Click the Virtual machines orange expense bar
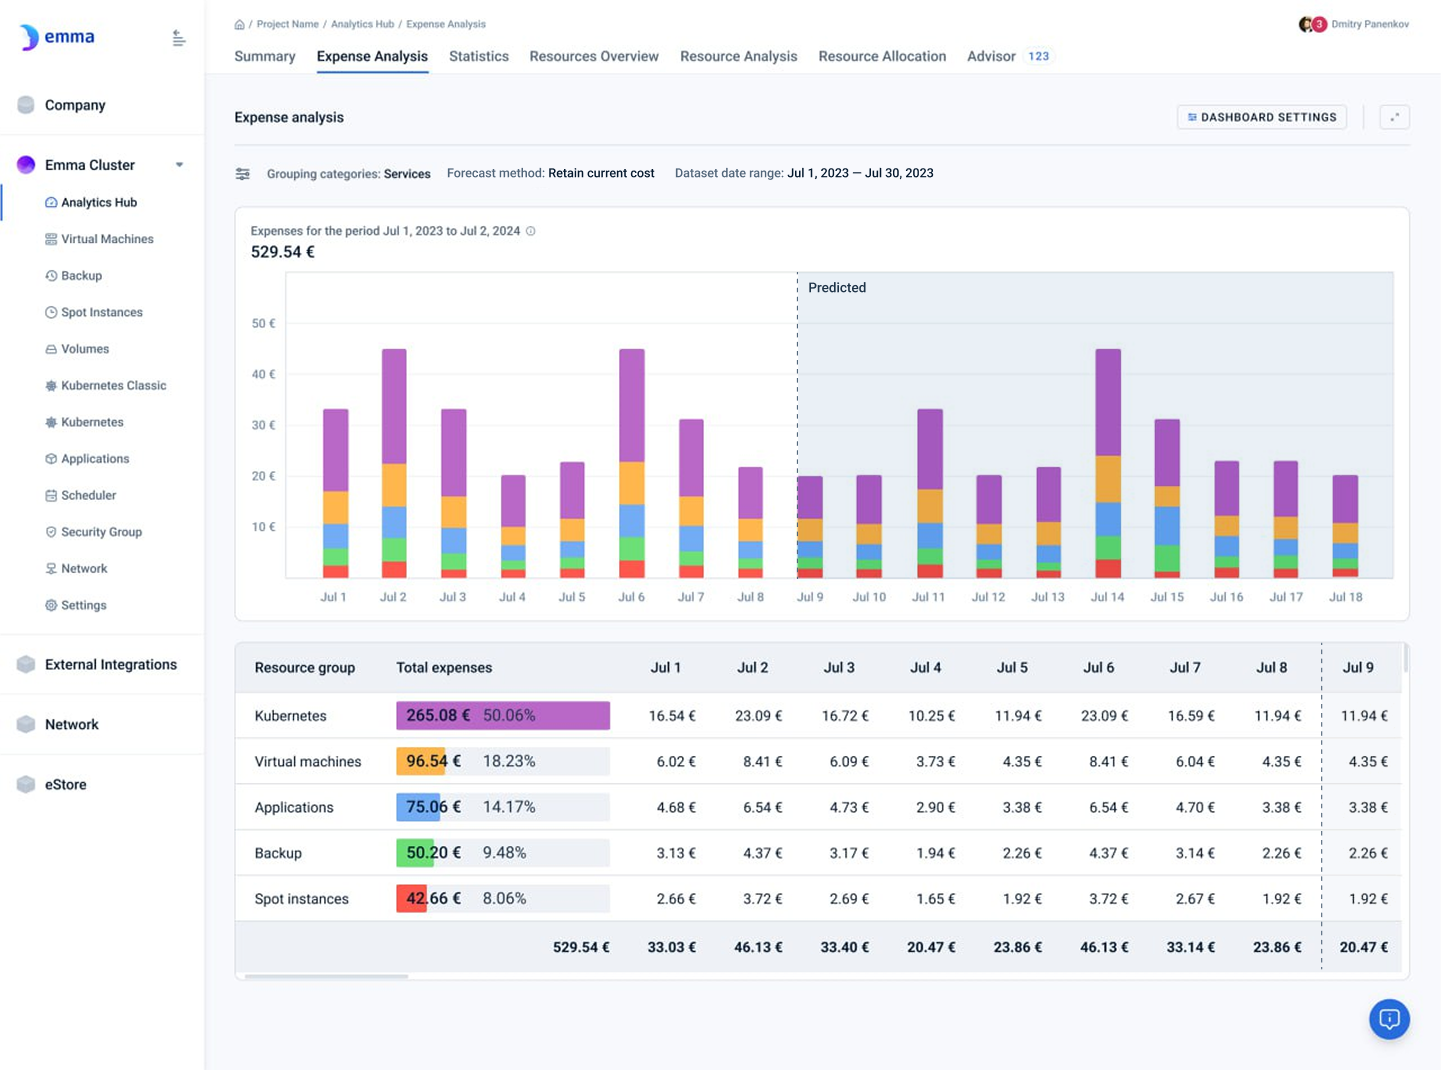The image size is (1441, 1071). click(x=421, y=762)
